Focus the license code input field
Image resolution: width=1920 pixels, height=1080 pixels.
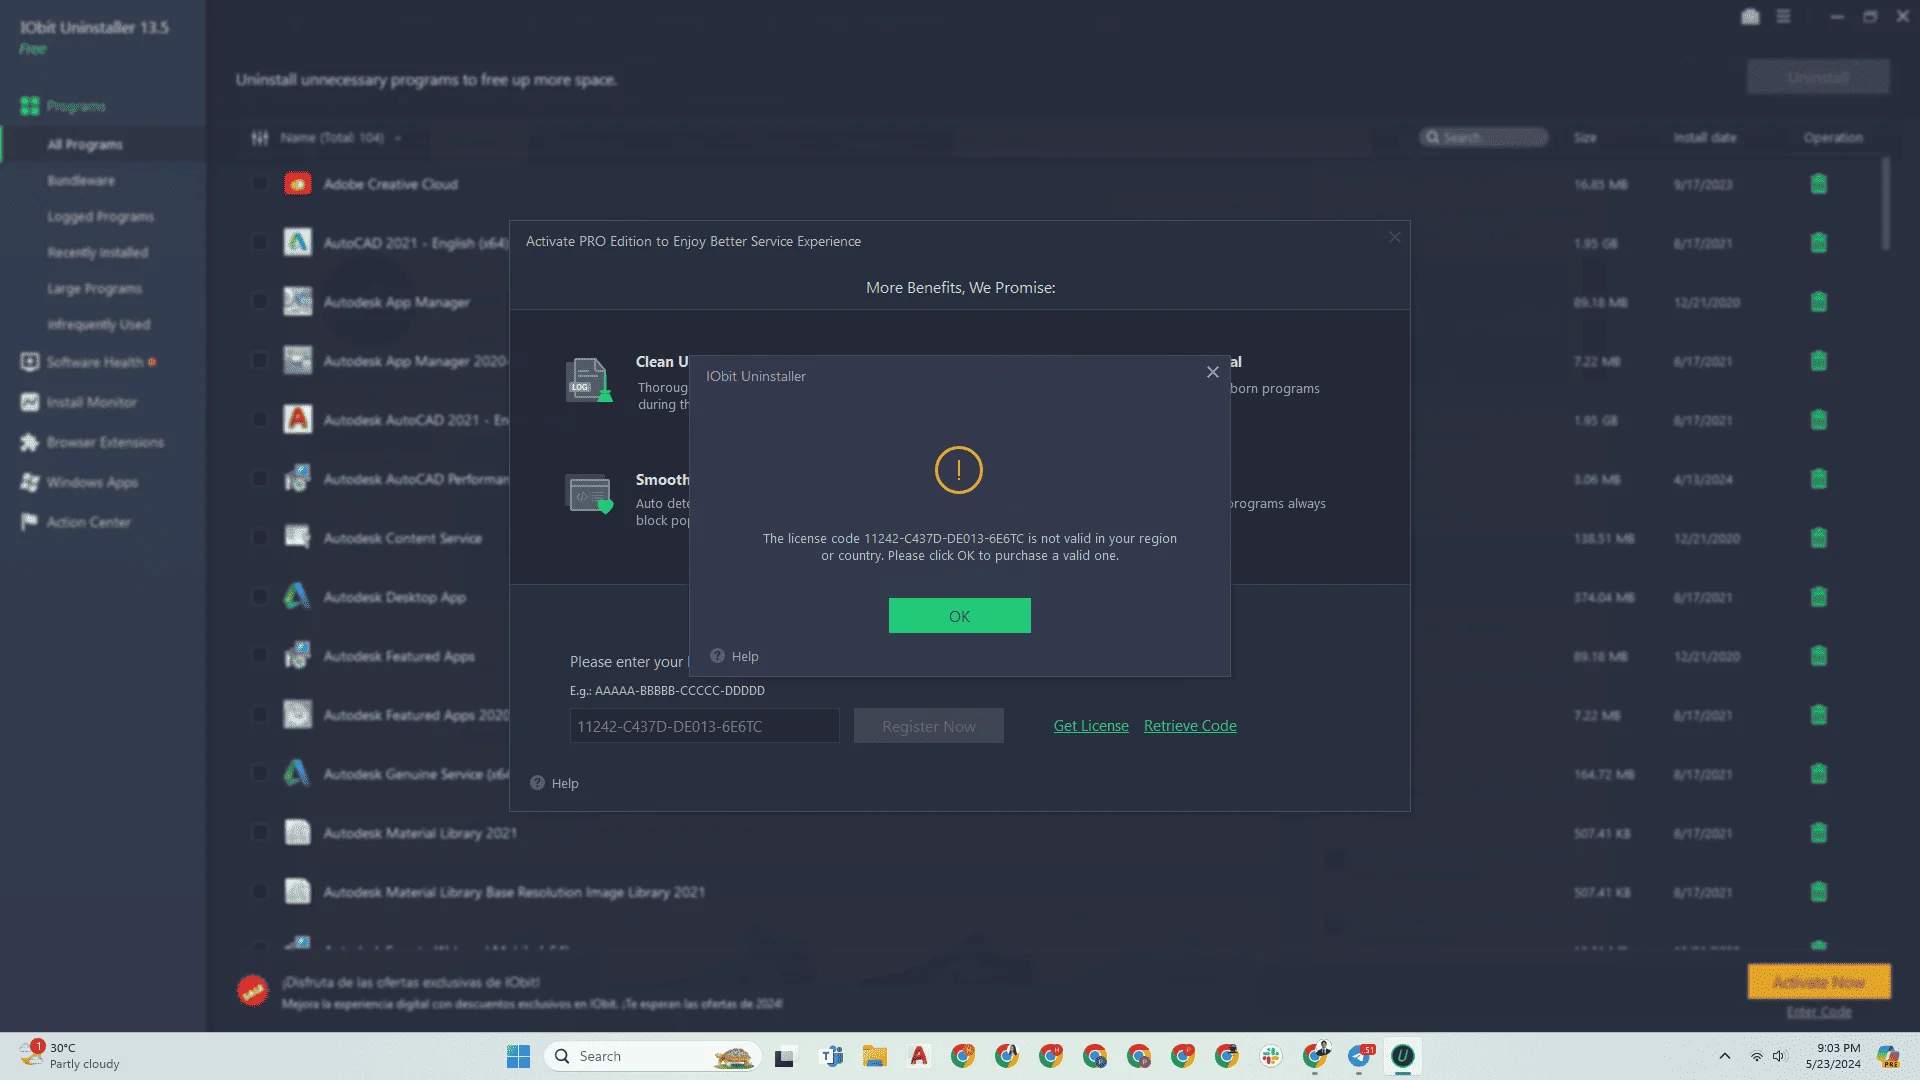(x=704, y=726)
